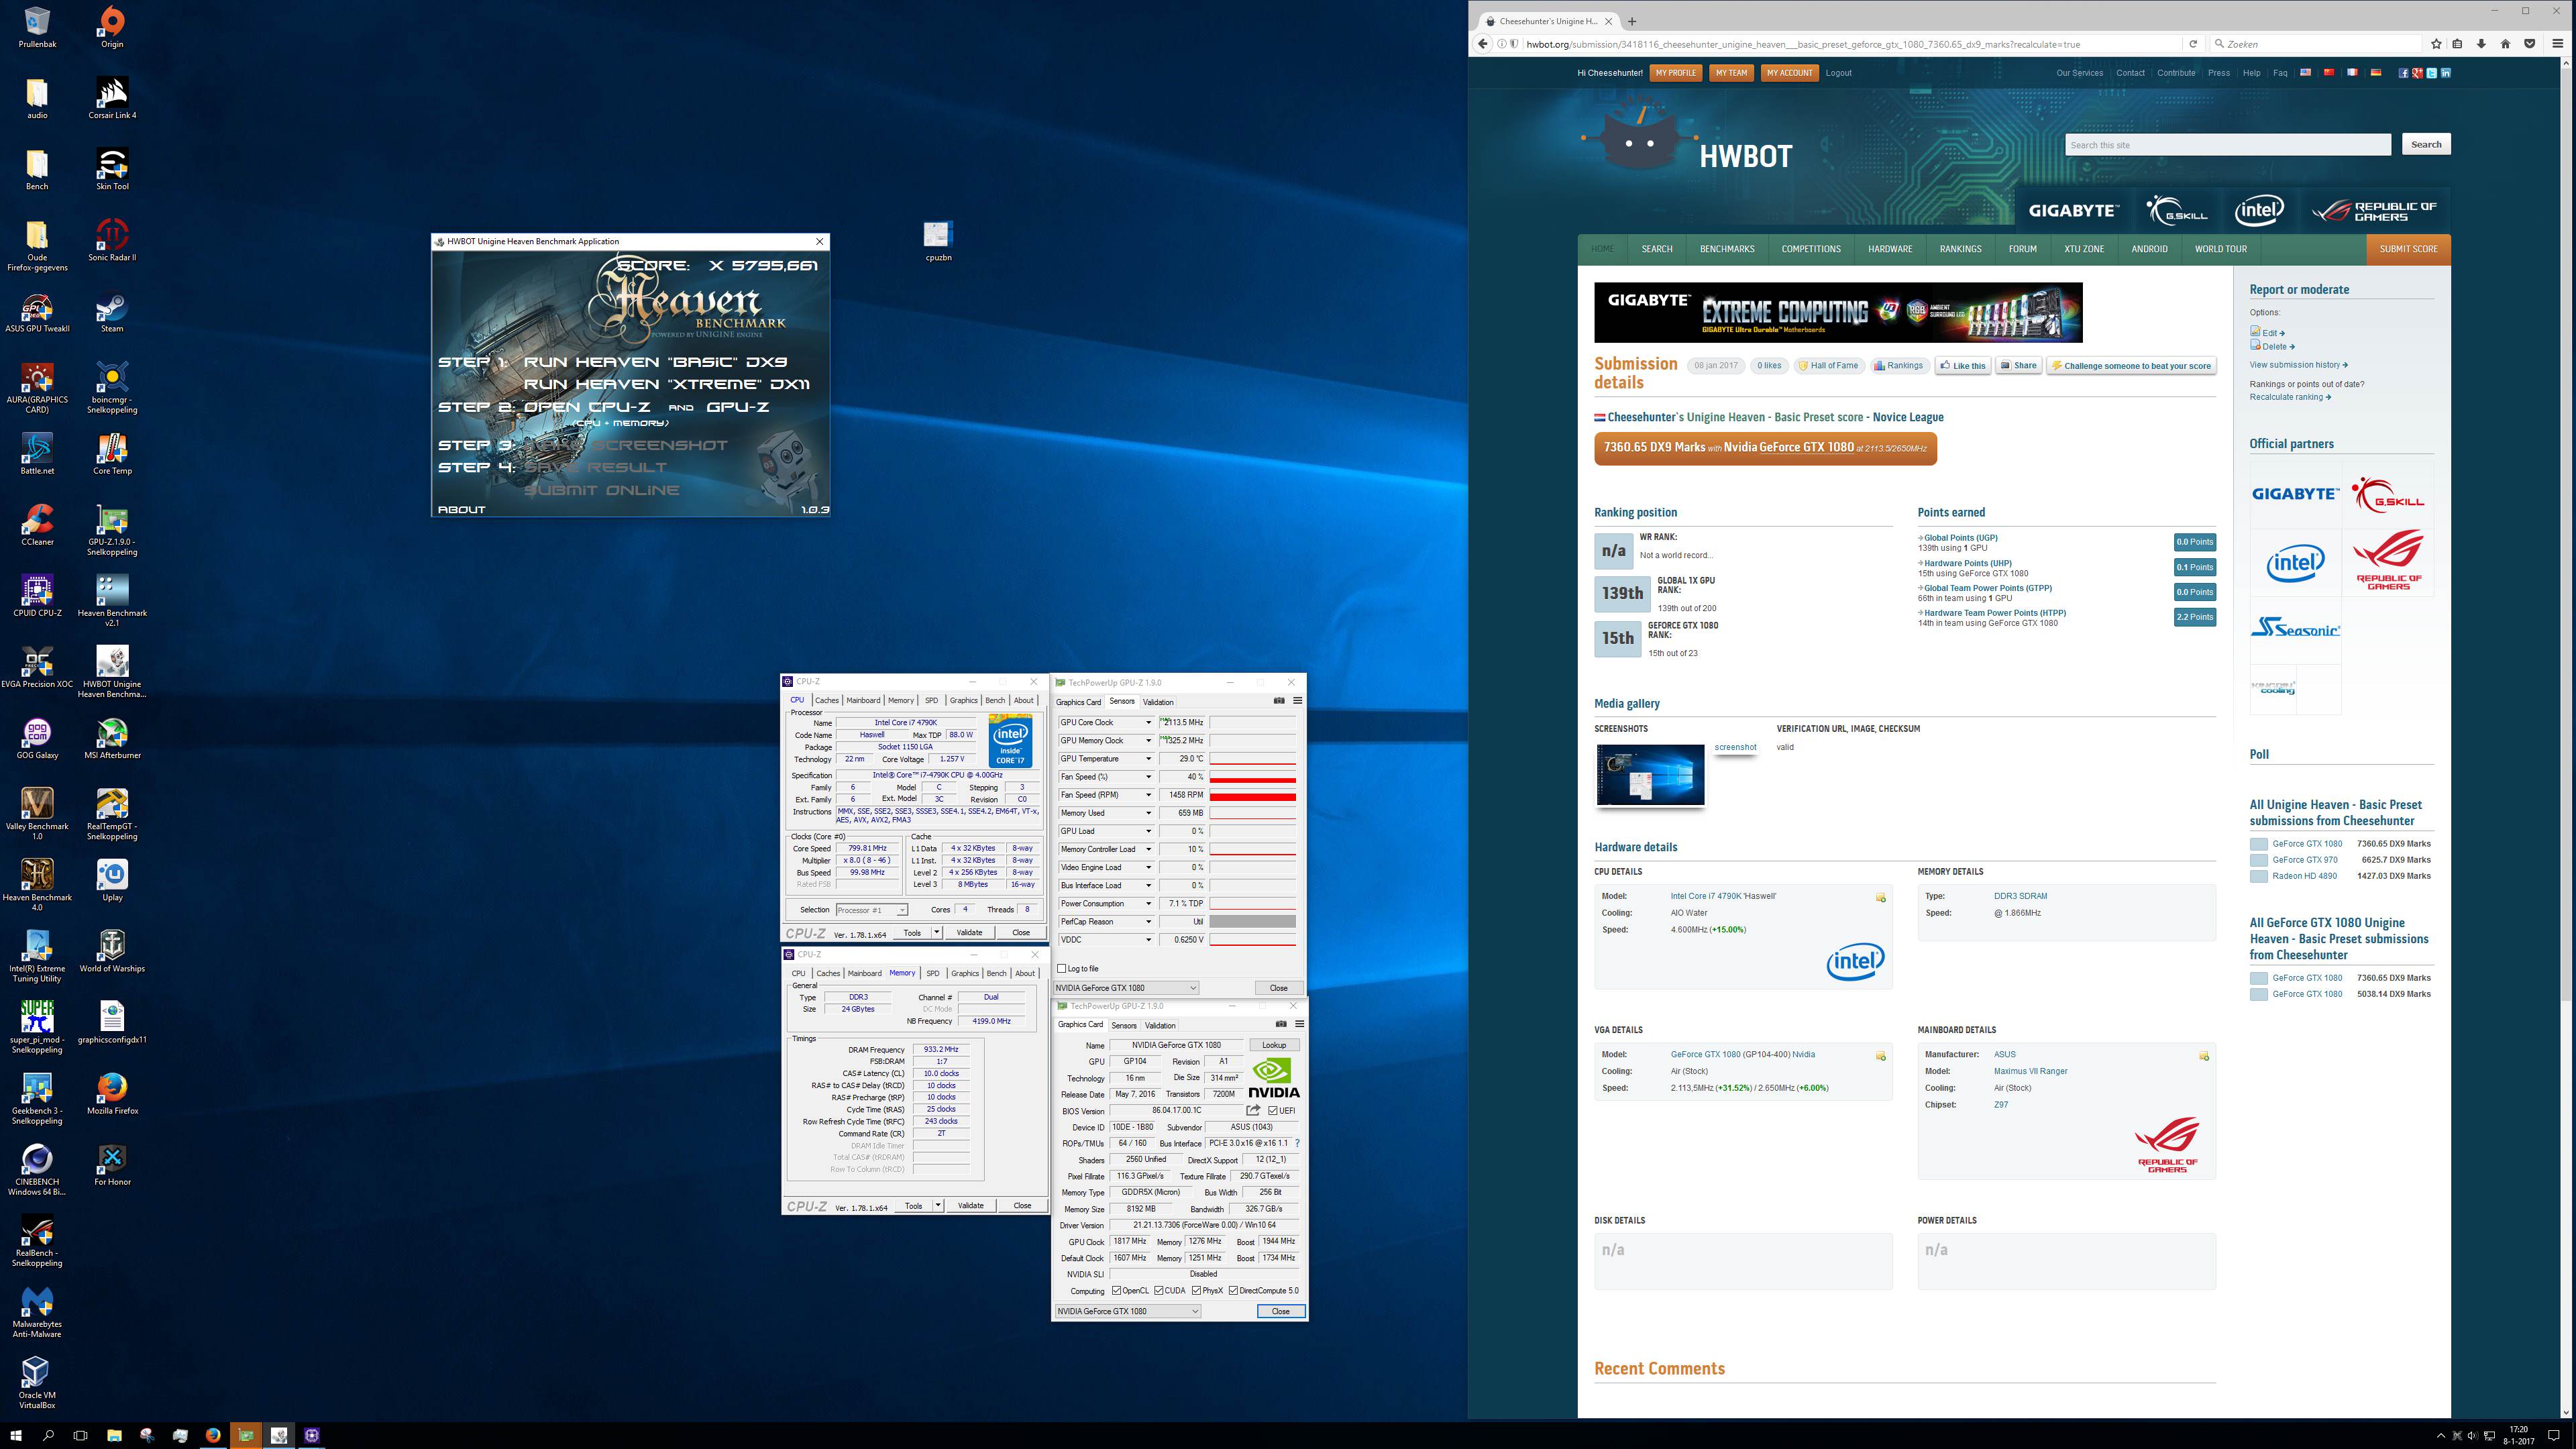Click the reload page icon in Firefox

point(2193,44)
